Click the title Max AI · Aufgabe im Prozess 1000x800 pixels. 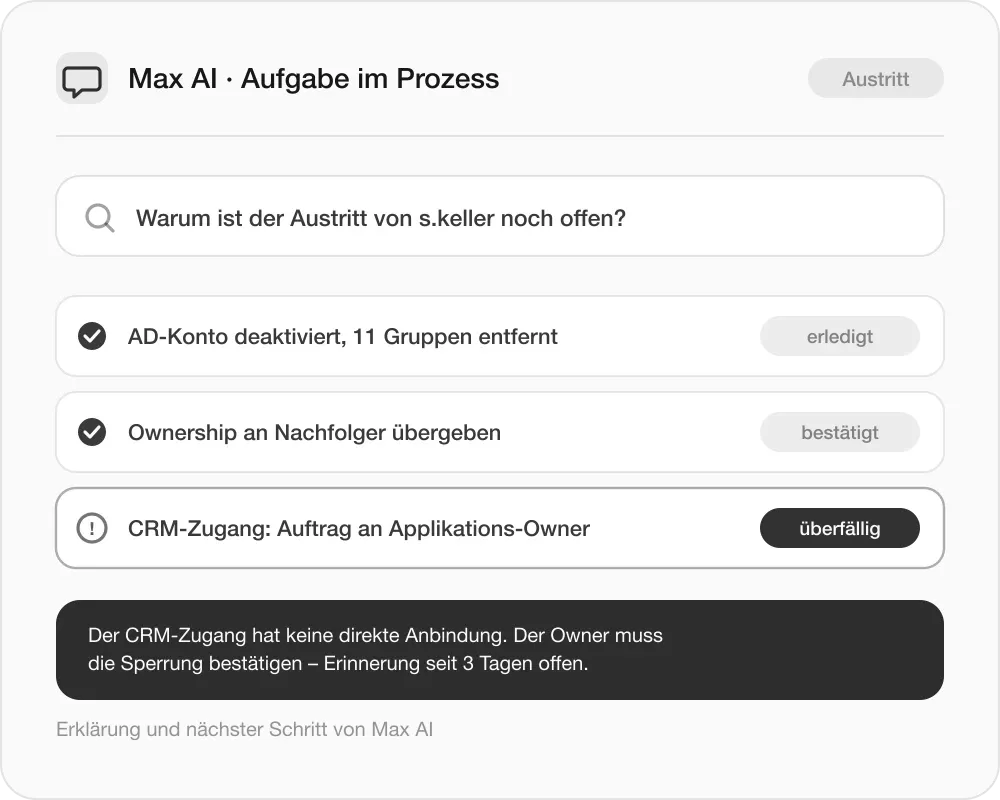tap(313, 79)
